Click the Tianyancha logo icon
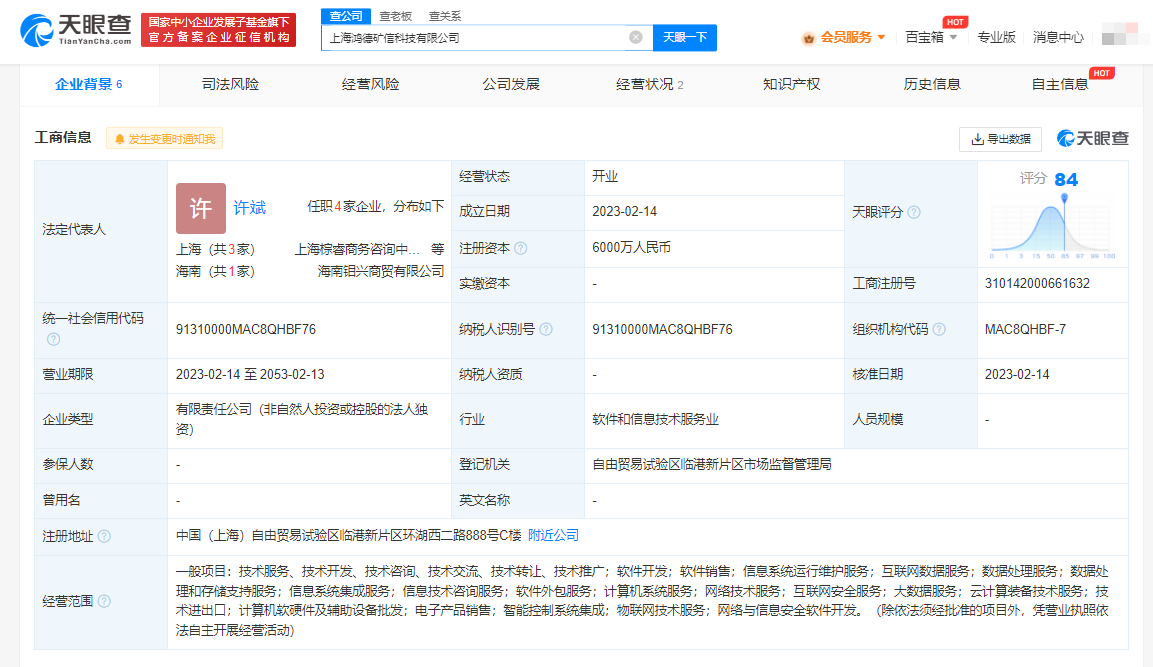 click(x=35, y=28)
